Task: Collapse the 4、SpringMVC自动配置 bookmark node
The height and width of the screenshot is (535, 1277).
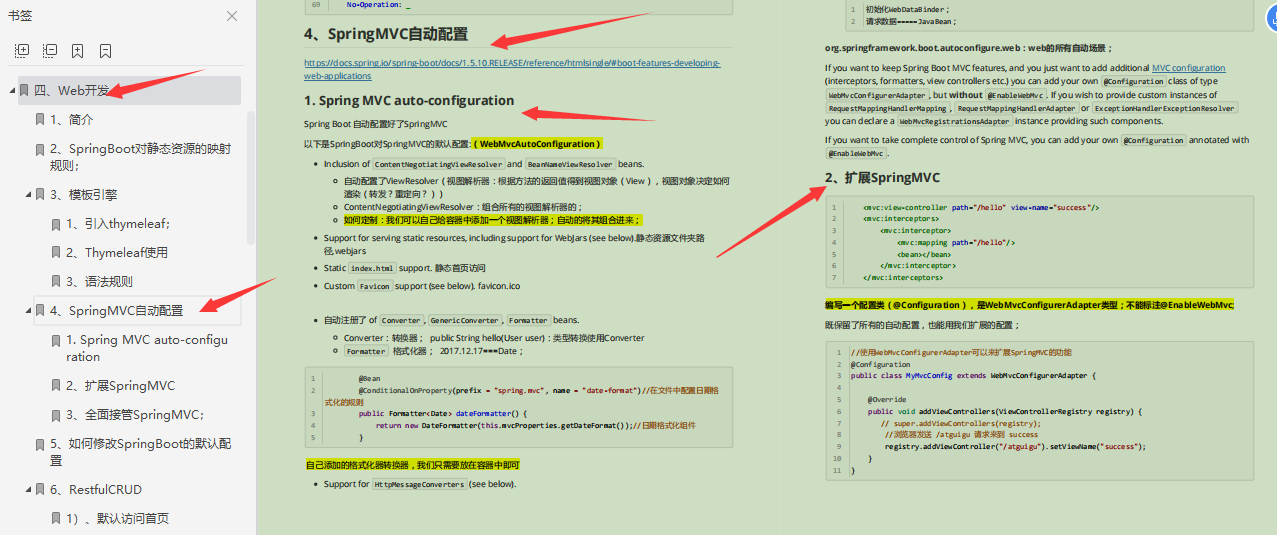Action: [27, 311]
